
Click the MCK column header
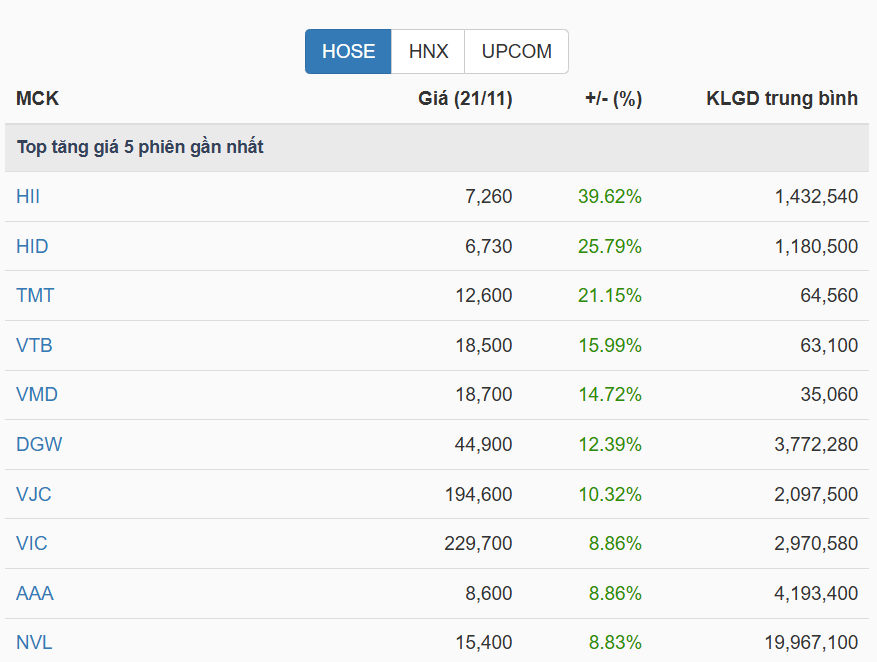[x=37, y=99]
